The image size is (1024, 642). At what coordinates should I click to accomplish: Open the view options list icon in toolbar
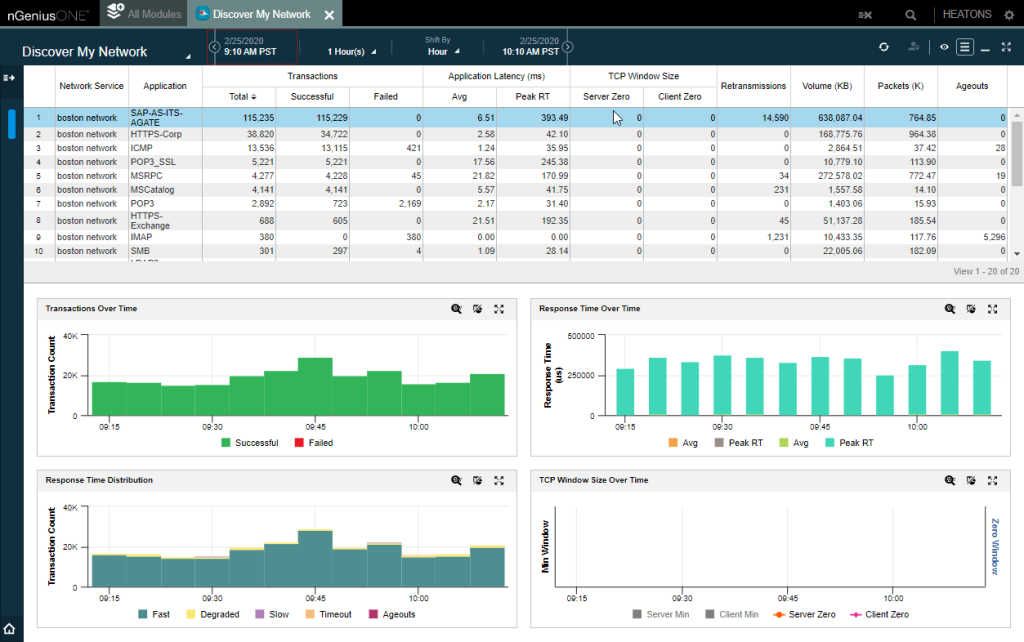click(x=965, y=47)
